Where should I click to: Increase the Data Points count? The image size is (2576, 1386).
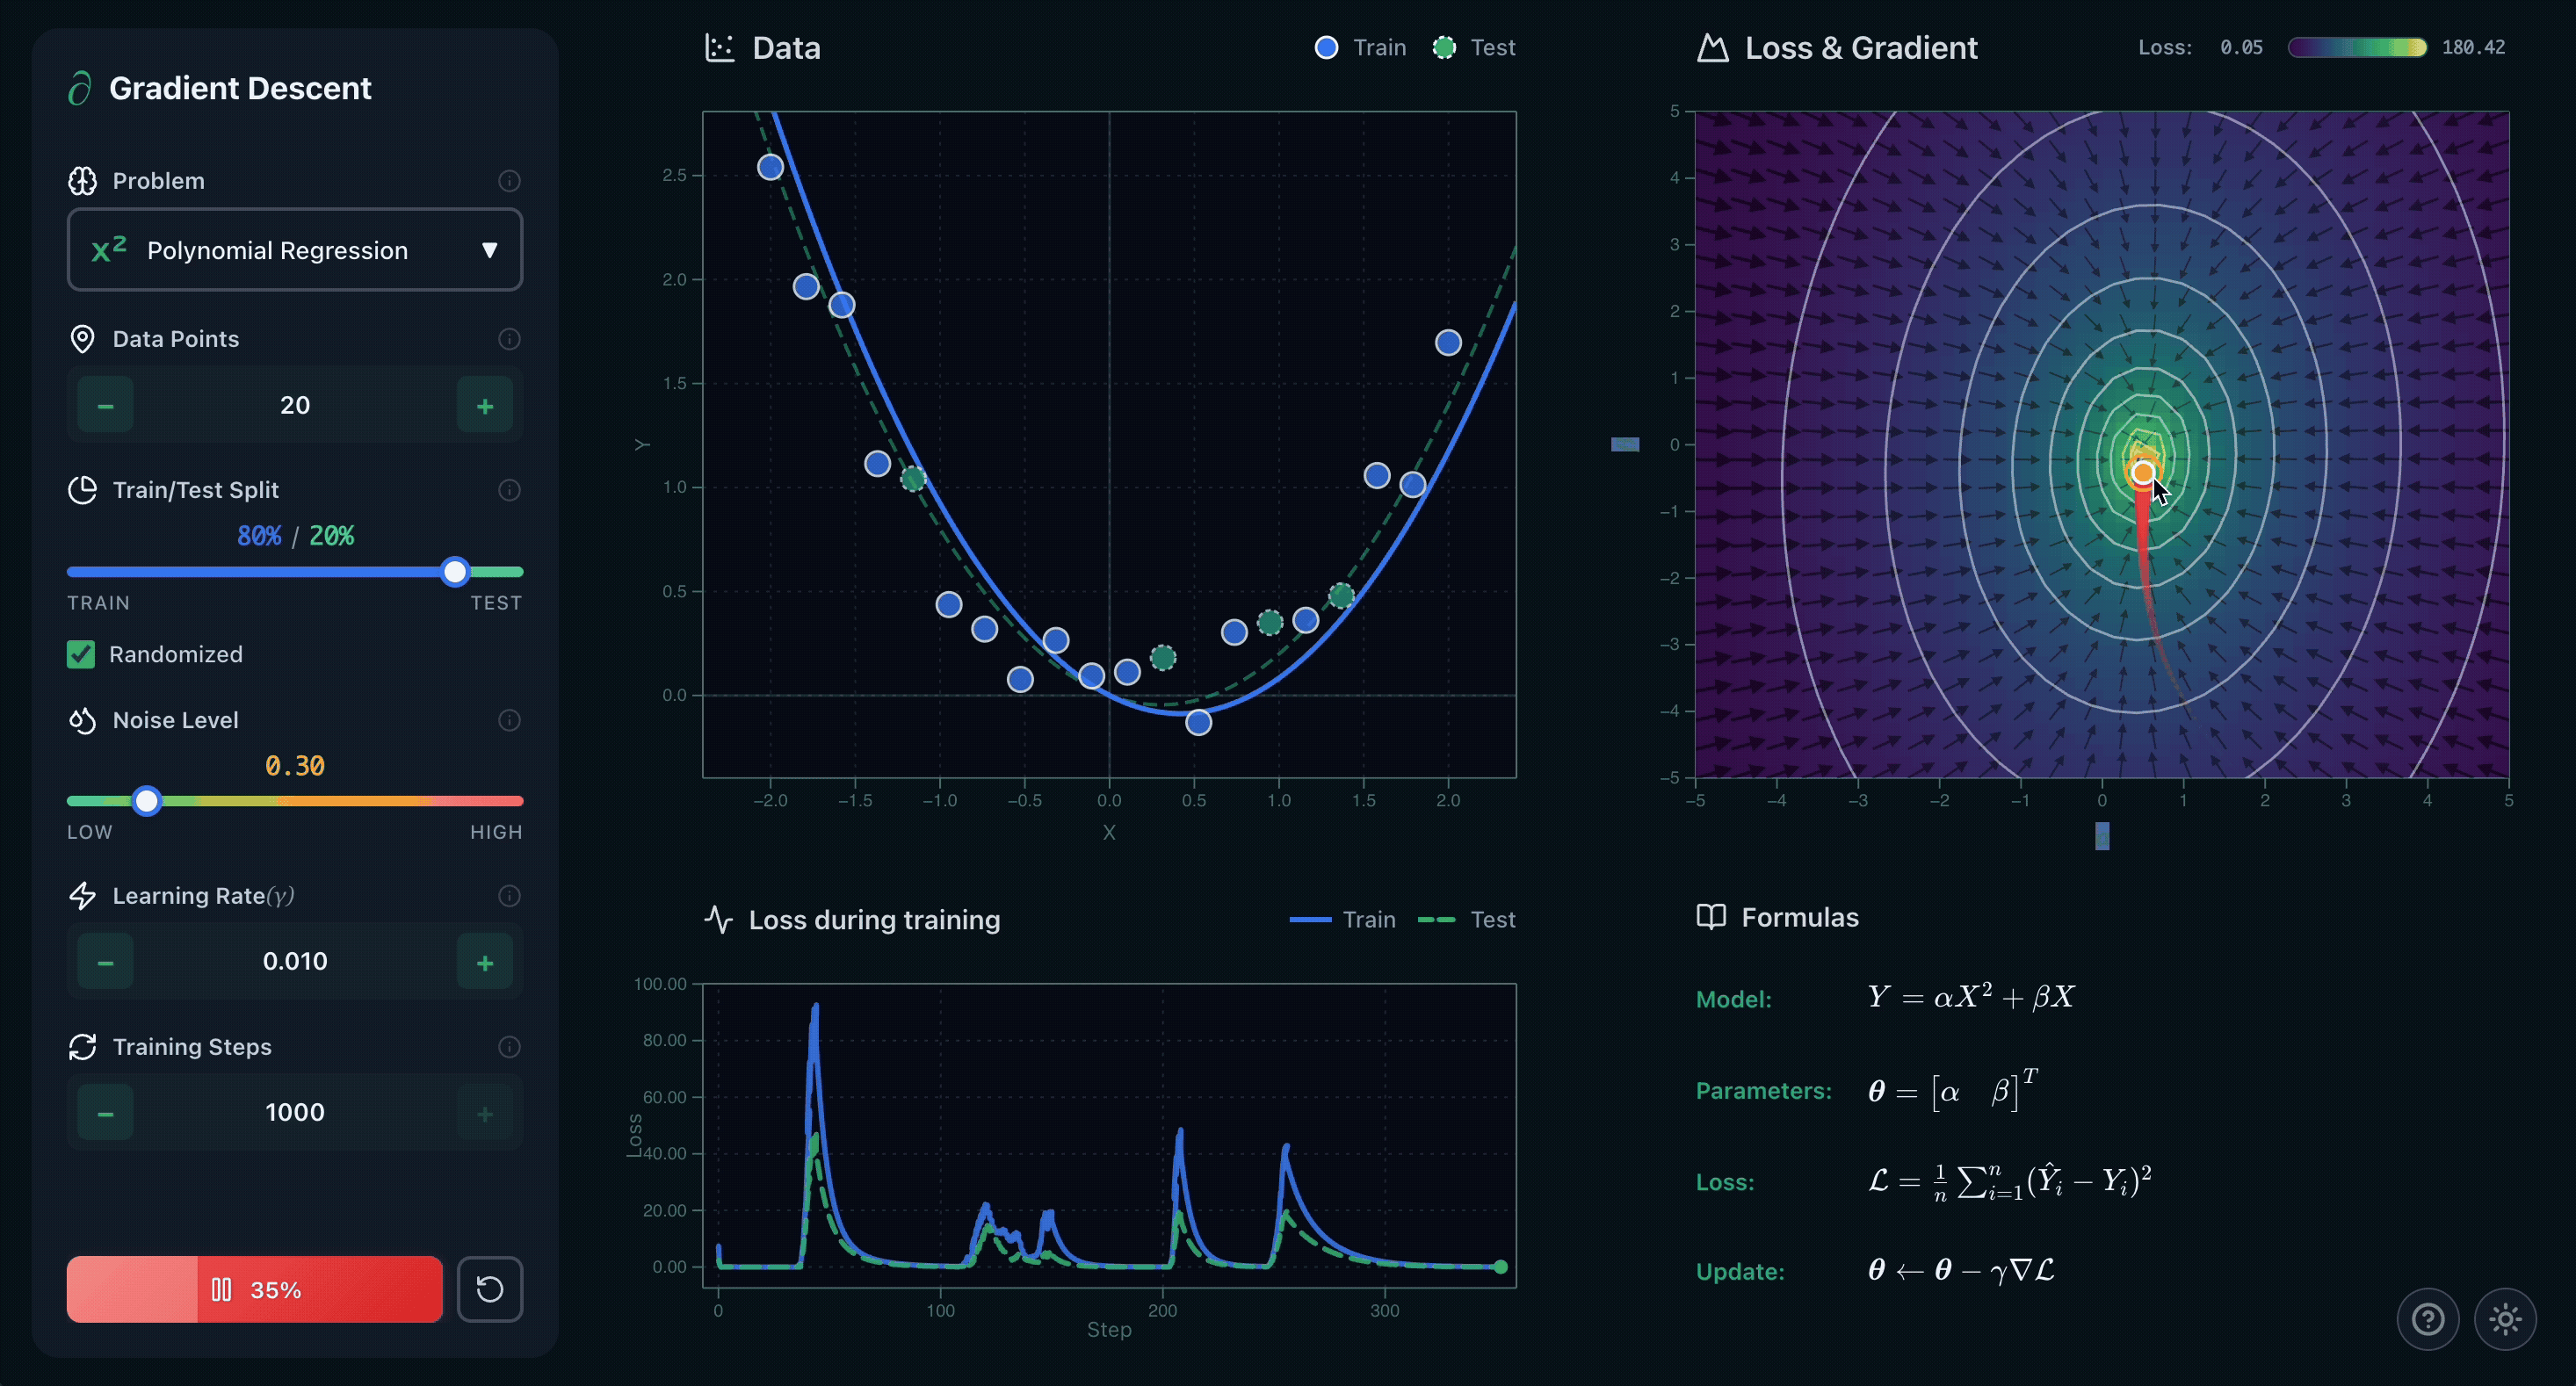pyautogui.click(x=484, y=405)
